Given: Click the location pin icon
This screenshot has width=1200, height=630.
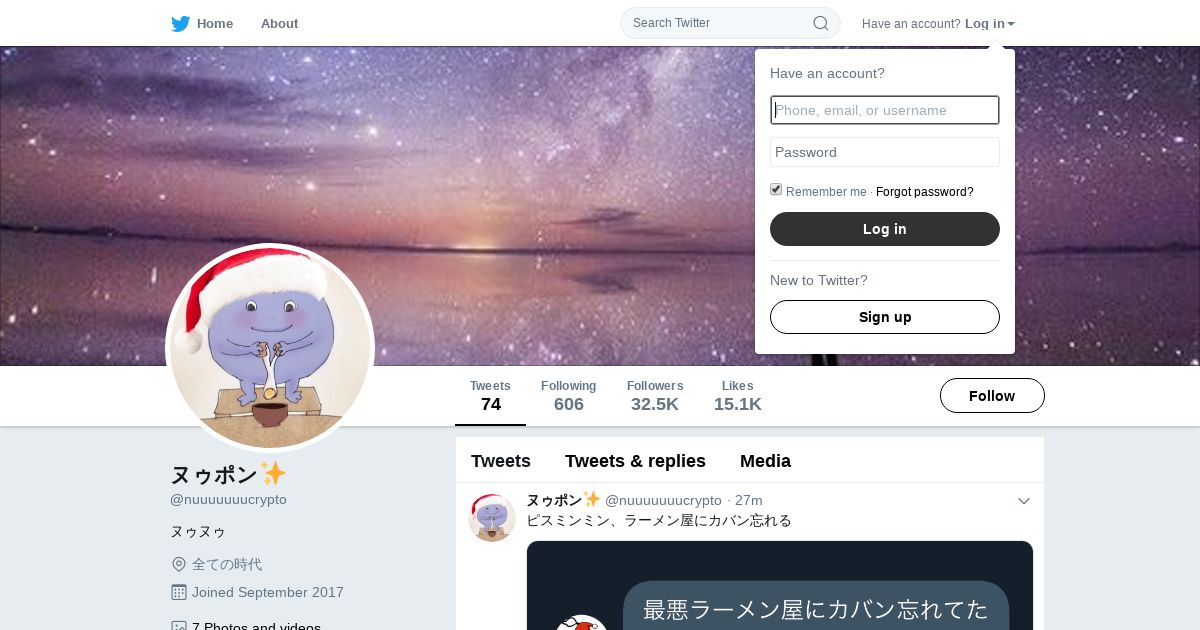Looking at the screenshot, I should coord(179,564).
